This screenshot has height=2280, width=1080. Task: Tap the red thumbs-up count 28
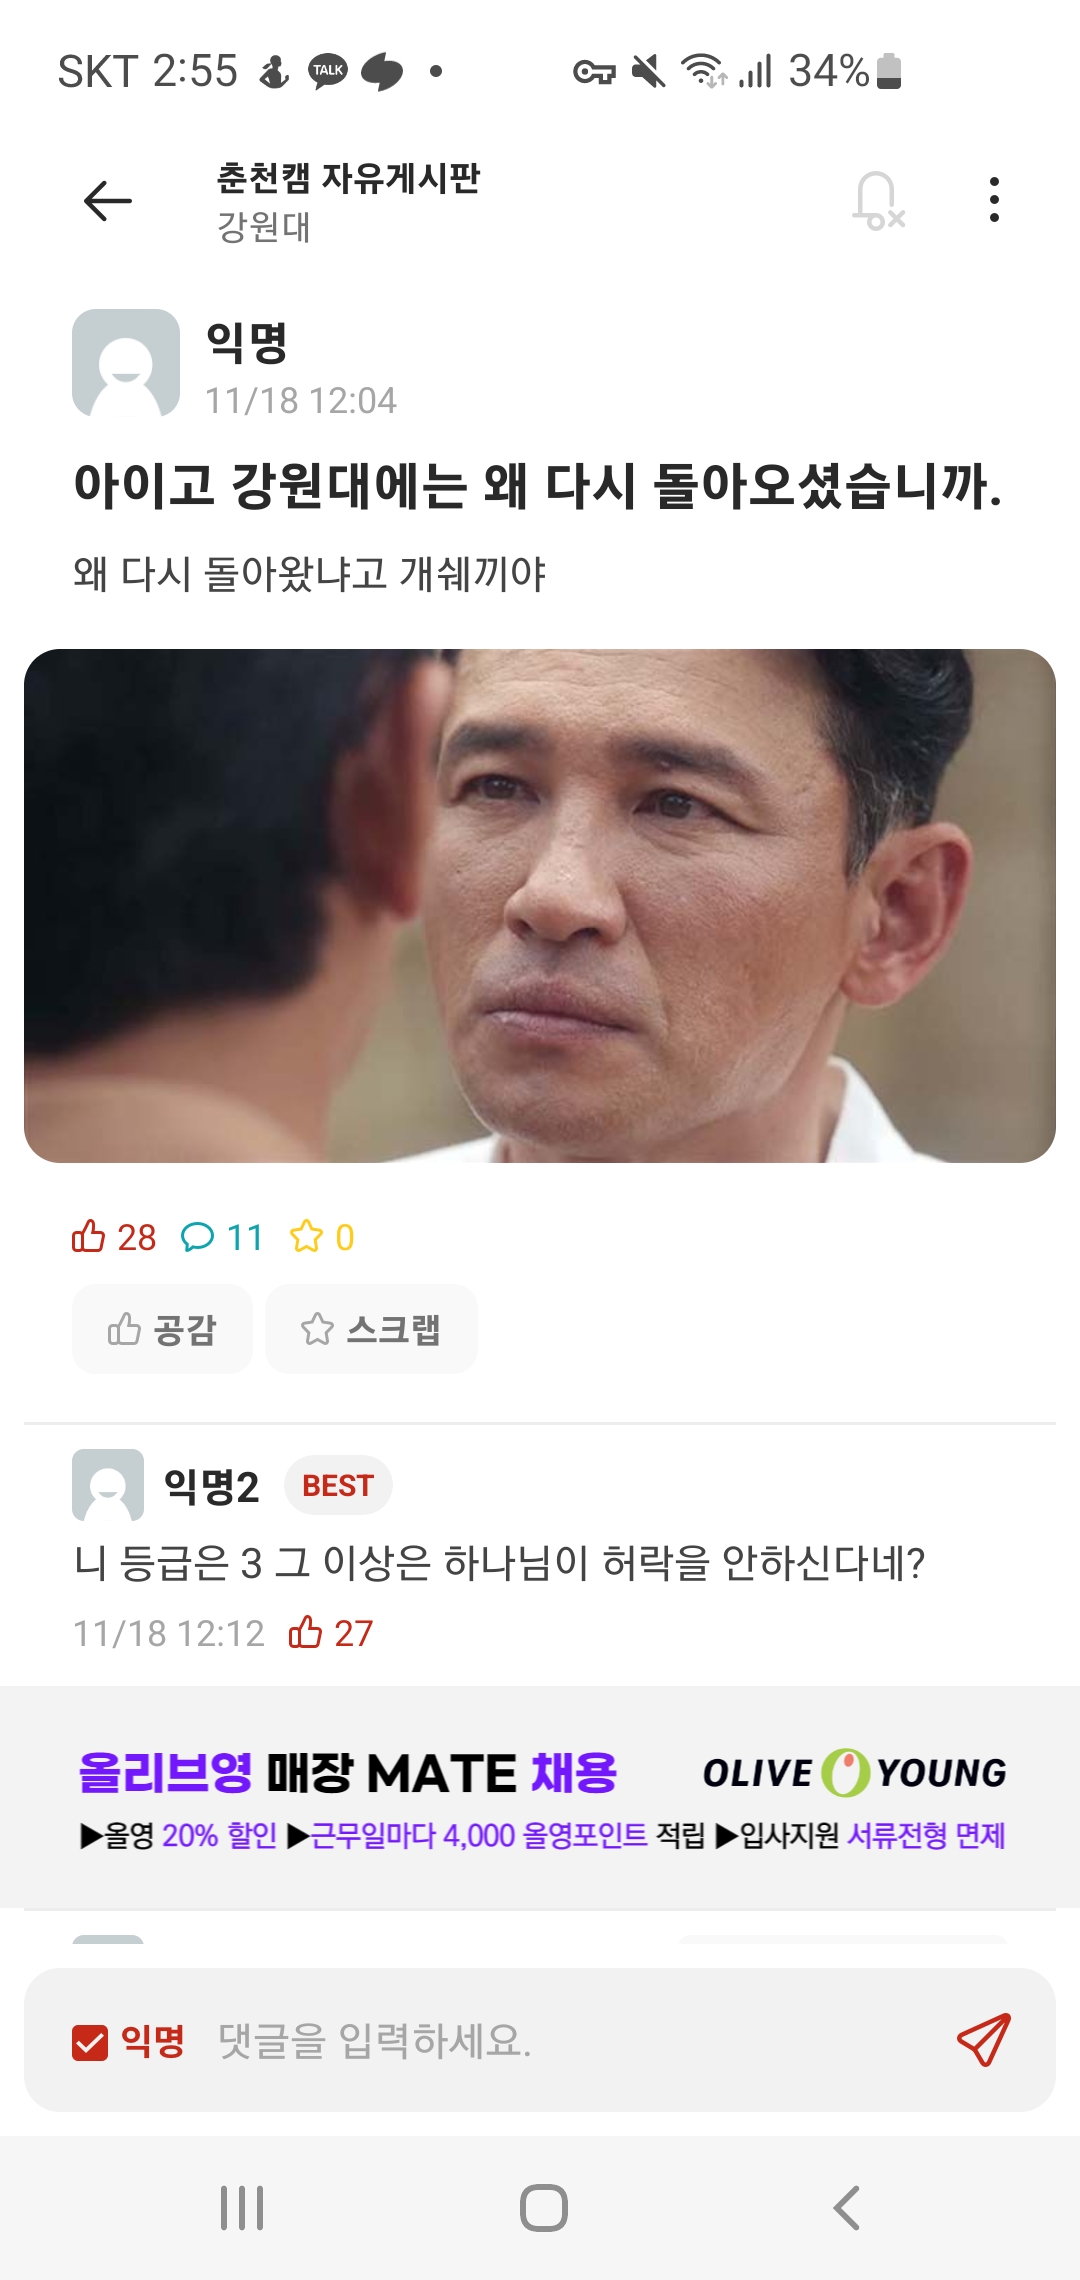click(114, 1237)
